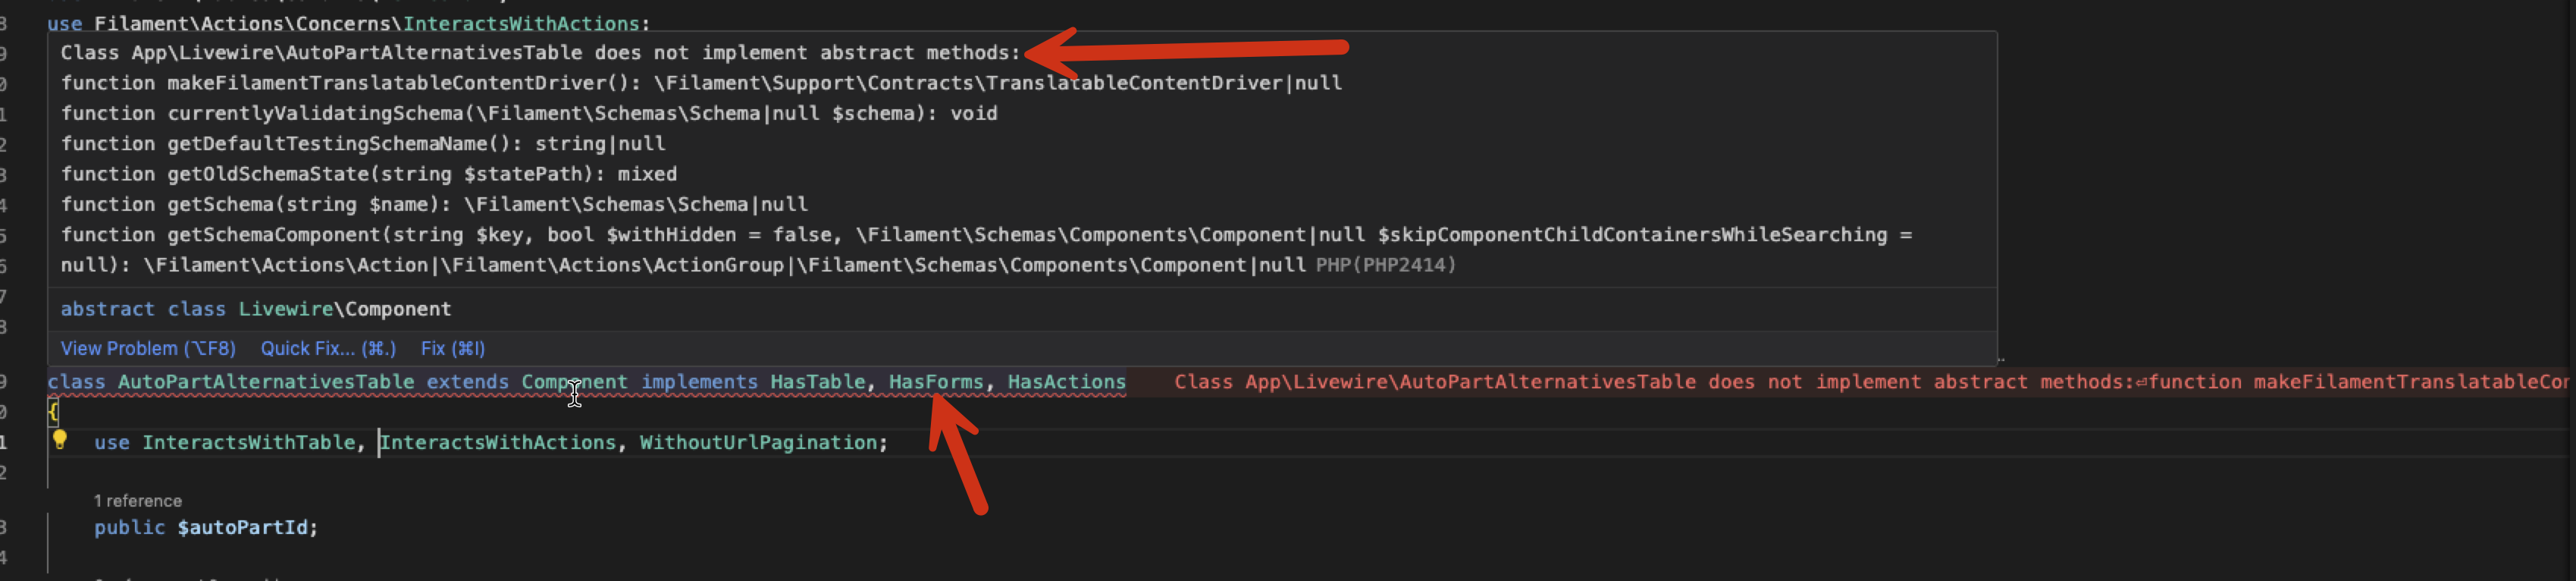2576x581 pixels.
Task: Select HasActions interface in class declaration
Action: [1066, 382]
